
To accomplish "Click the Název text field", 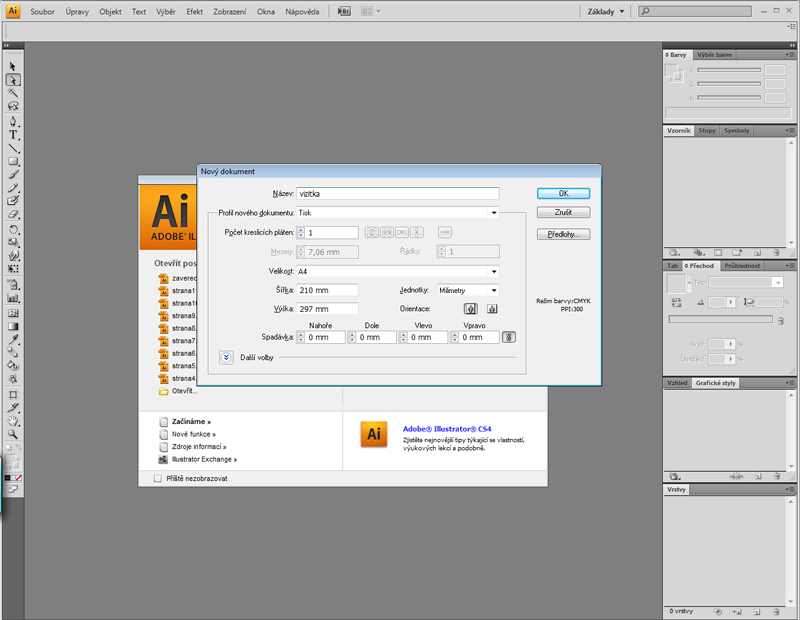I will coord(397,194).
